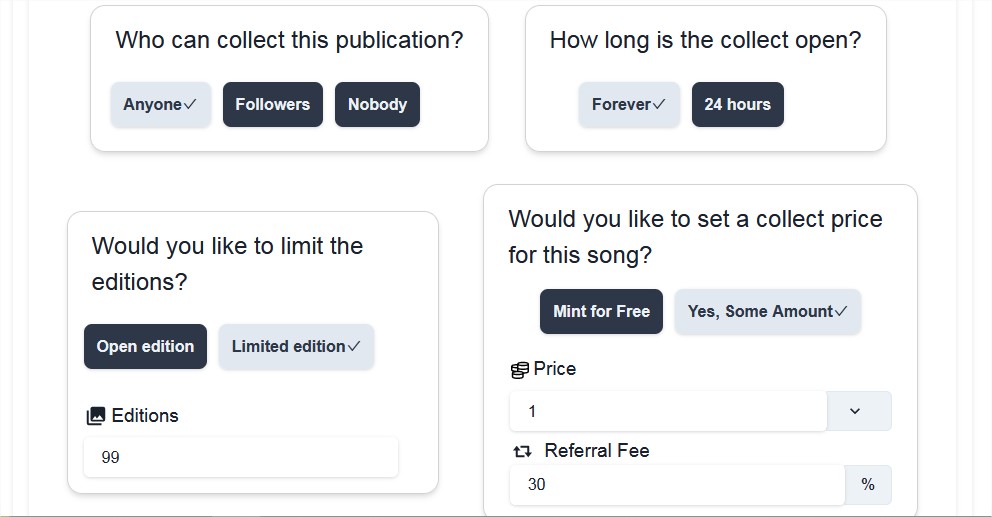Click the Yes, Some Amount button
This screenshot has width=992, height=517.
(x=767, y=311)
